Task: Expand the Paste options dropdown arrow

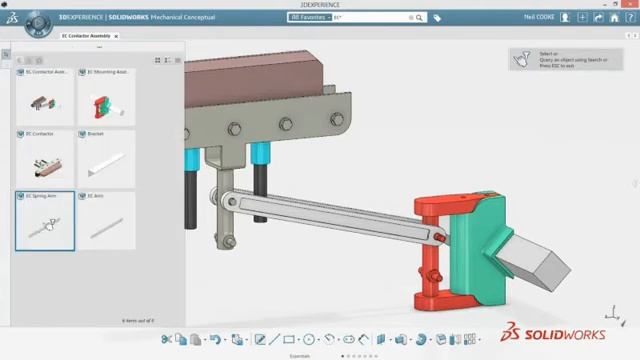Action: 205,340
